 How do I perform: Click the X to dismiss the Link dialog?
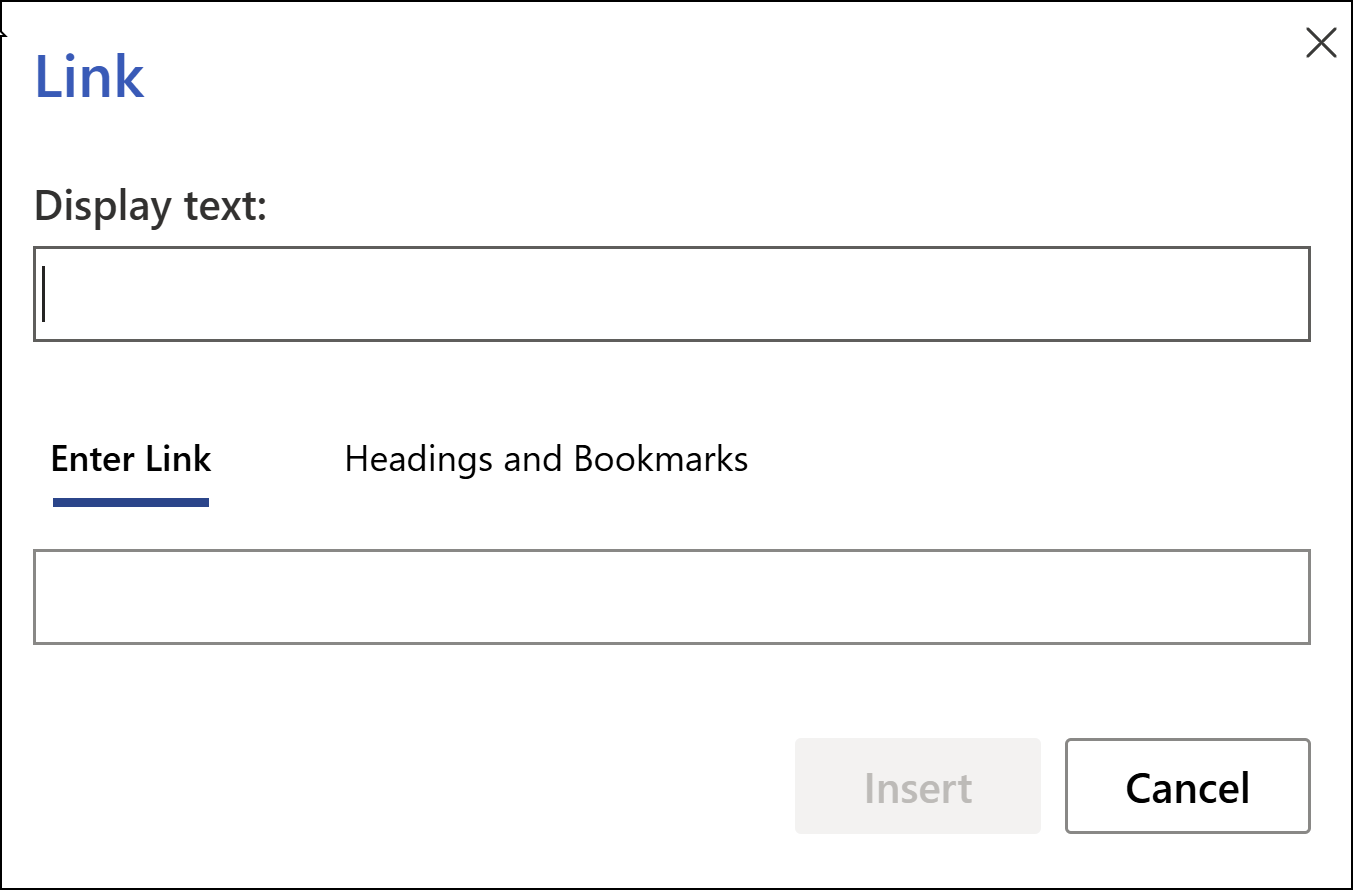click(x=1321, y=43)
